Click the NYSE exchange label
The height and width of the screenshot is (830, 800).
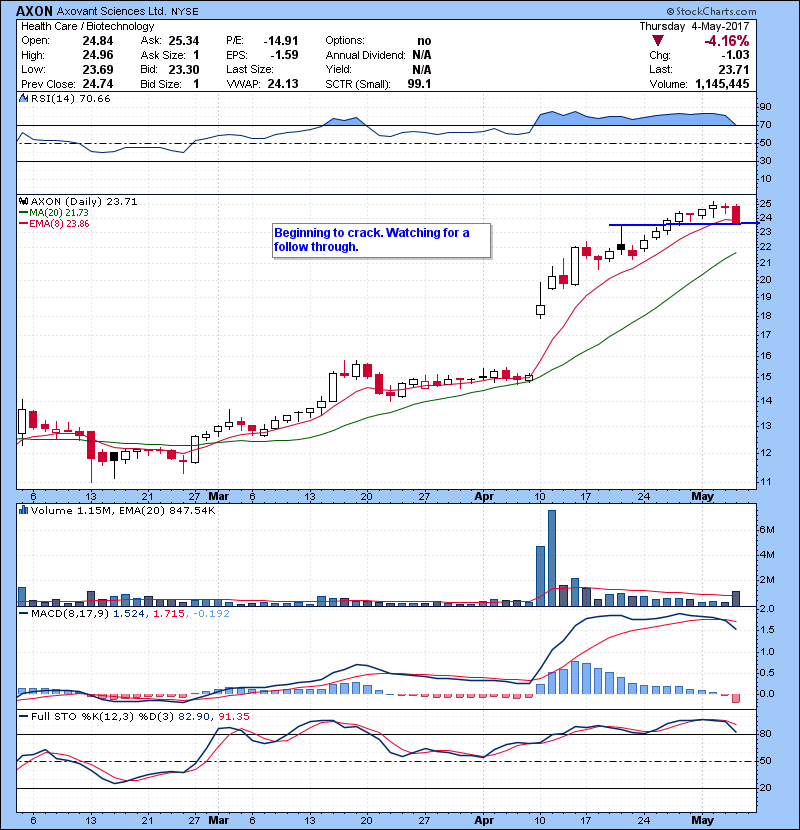(x=185, y=12)
